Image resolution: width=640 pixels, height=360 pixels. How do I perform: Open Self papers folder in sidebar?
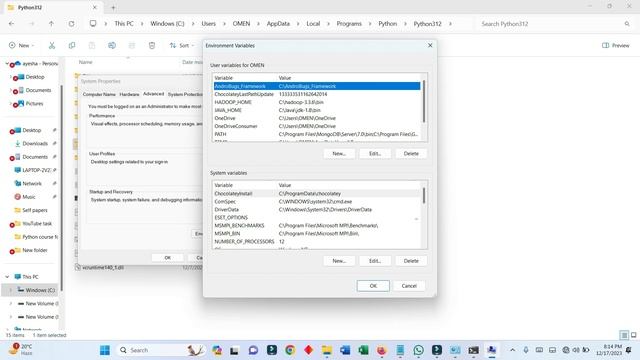point(35,210)
